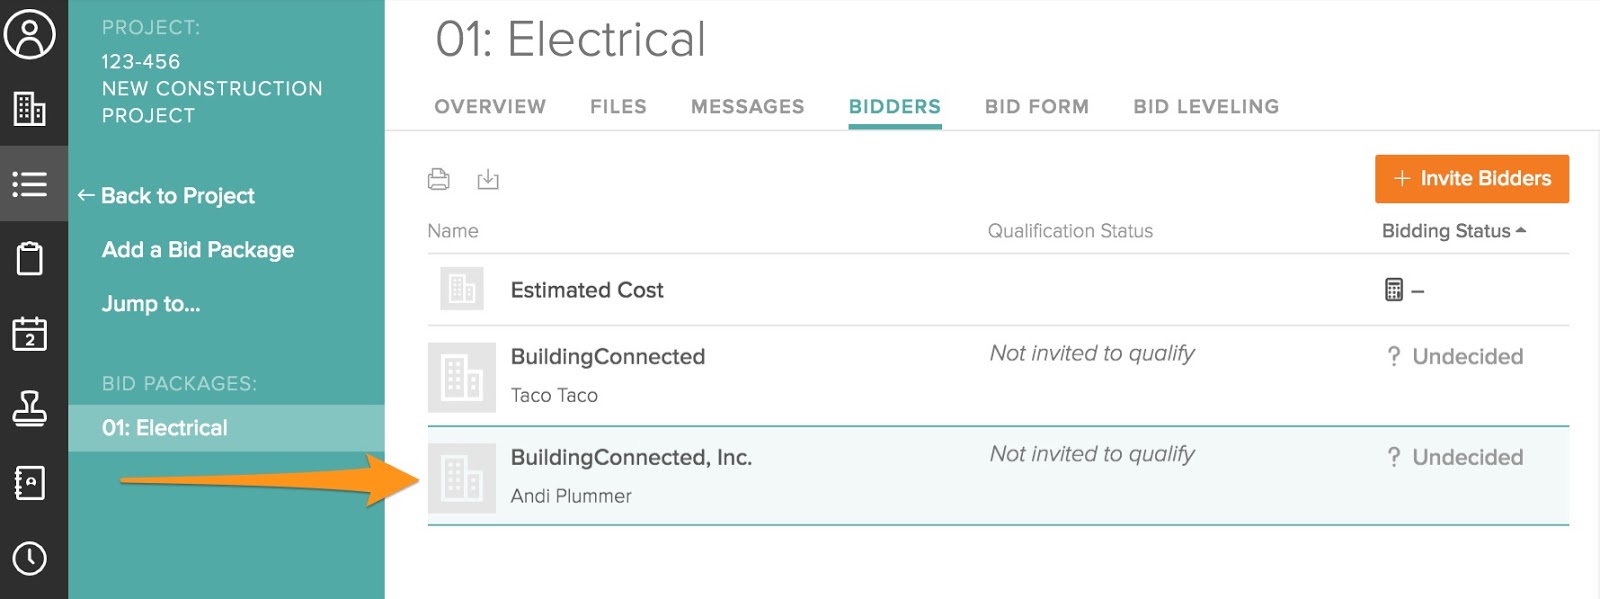Image resolution: width=1600 pixels, height=599 pixels.
Task: Go Back to Project
Action: point(167,196)
